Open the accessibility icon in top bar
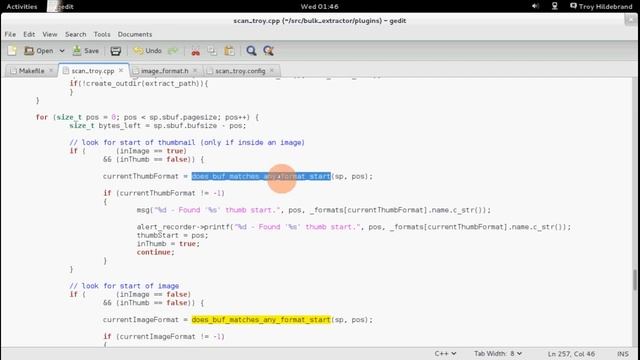Viewport: 640px width, 360px height. pyautogui.click(x=555, y=6)
